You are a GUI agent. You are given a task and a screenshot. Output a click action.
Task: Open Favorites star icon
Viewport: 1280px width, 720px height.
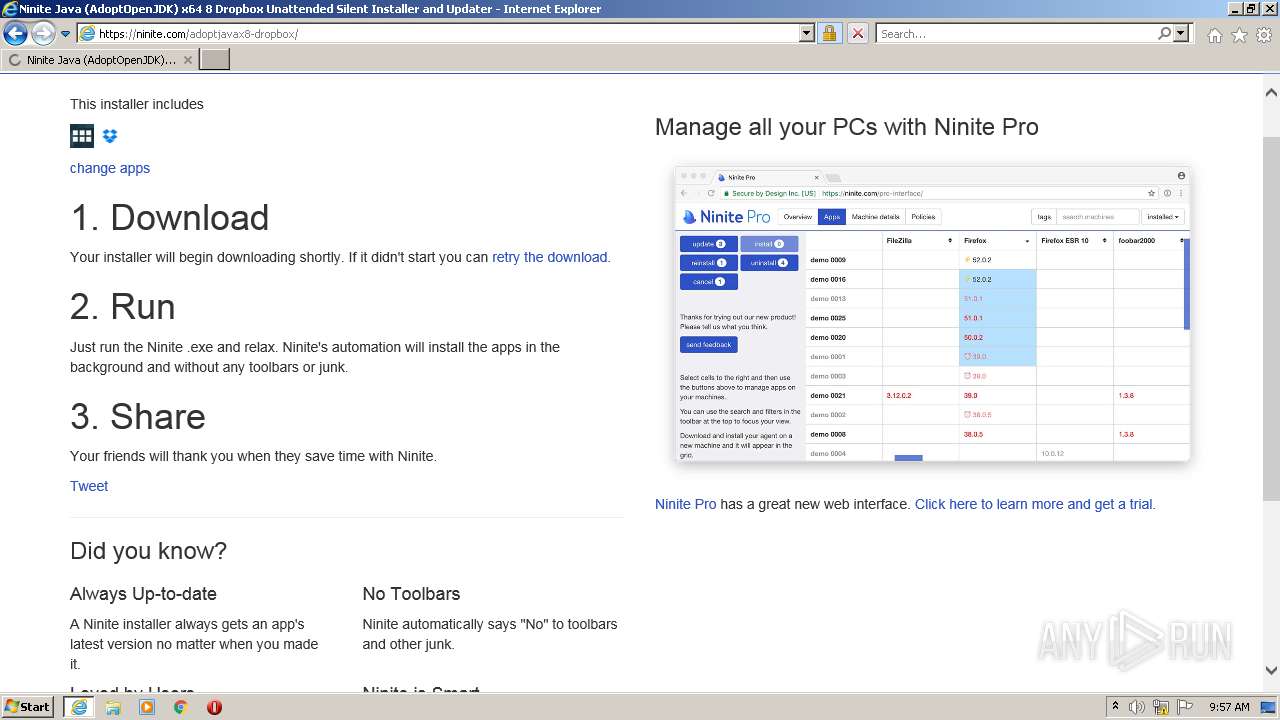1239,35
